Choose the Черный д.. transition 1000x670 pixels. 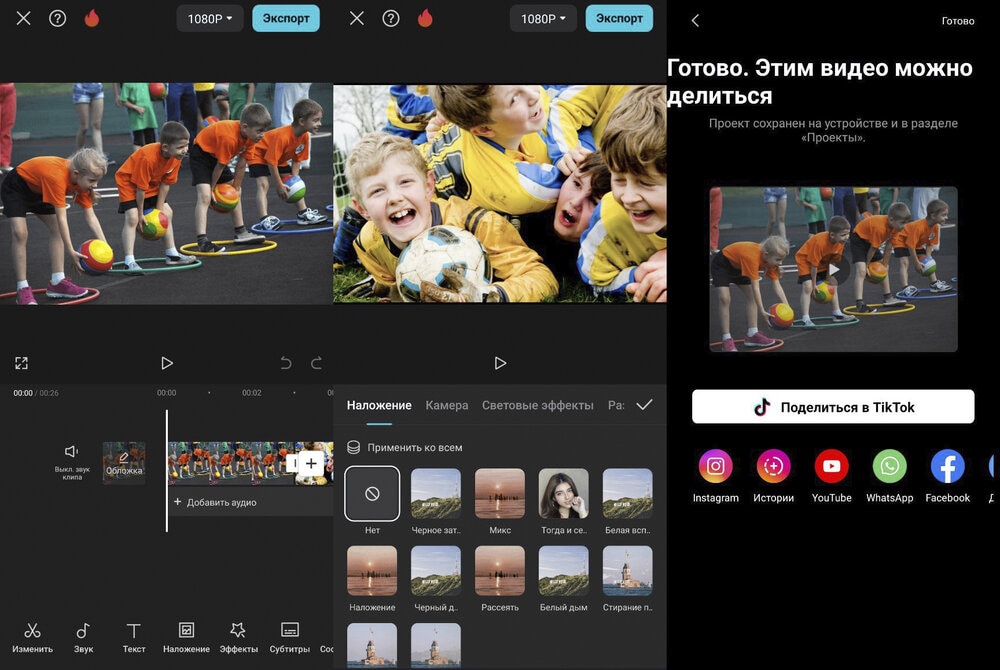pyautogui.click(x=436, y=571)
